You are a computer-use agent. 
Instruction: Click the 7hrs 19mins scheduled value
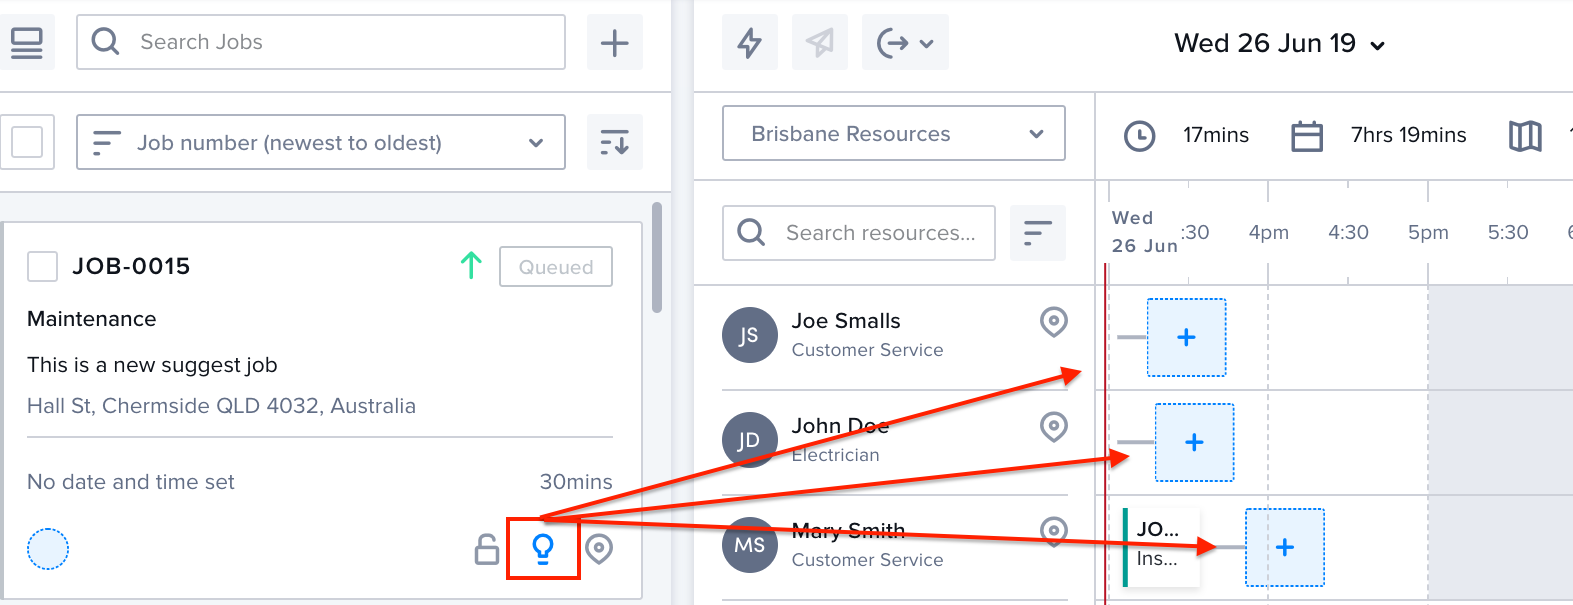pos(1408,135)
